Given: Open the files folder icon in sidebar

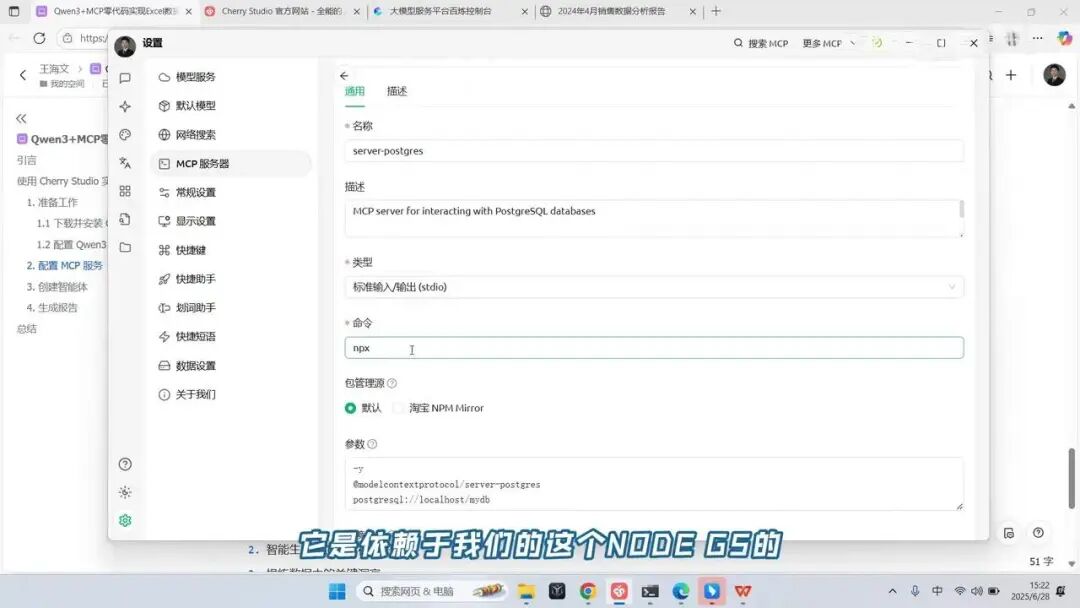Looking at the screenshot, I should click(125, 247).
